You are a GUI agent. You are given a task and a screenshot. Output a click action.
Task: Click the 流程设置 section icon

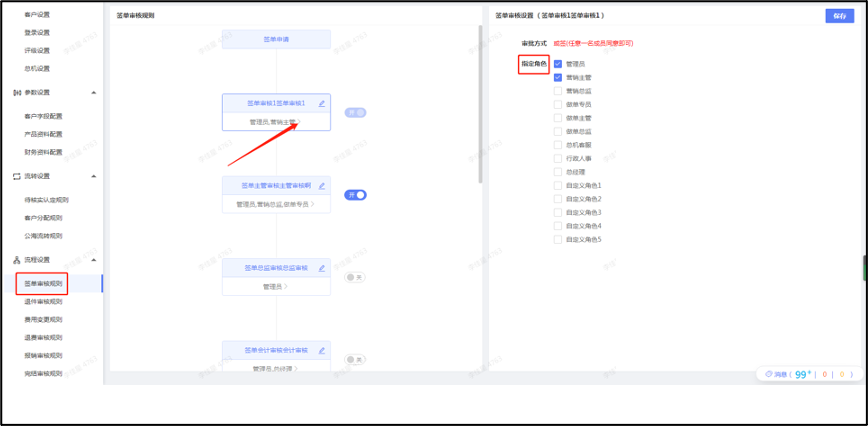pyautogui.click(x=17, y=260)
